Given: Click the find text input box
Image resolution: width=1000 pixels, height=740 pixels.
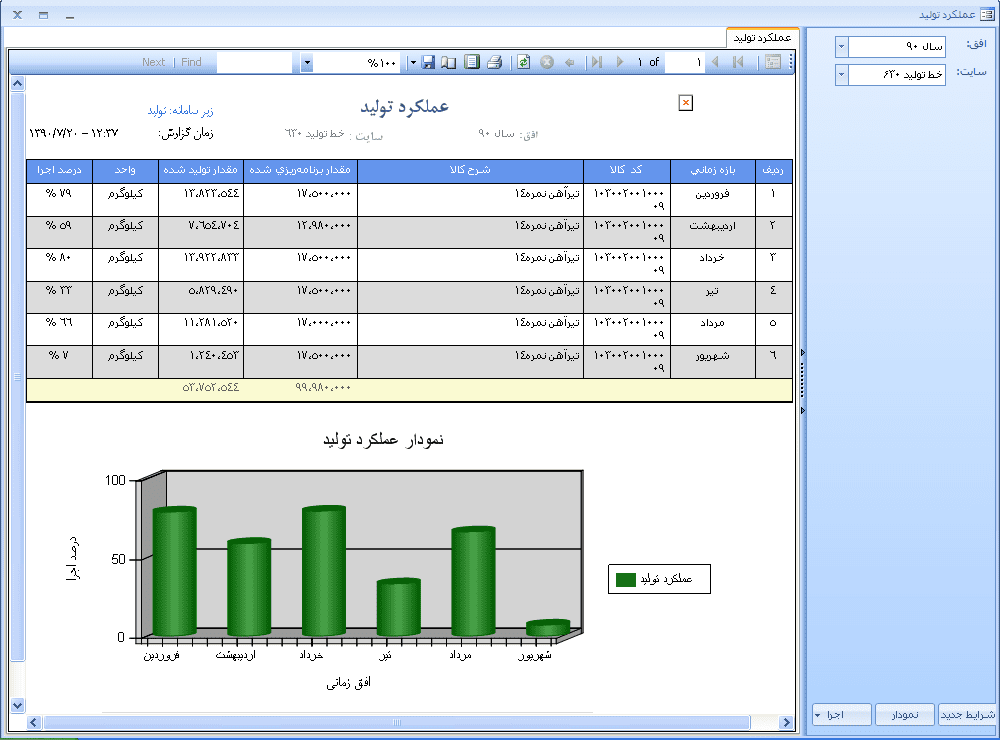Looking at the screenshot, I should click(x=258, y=62).
